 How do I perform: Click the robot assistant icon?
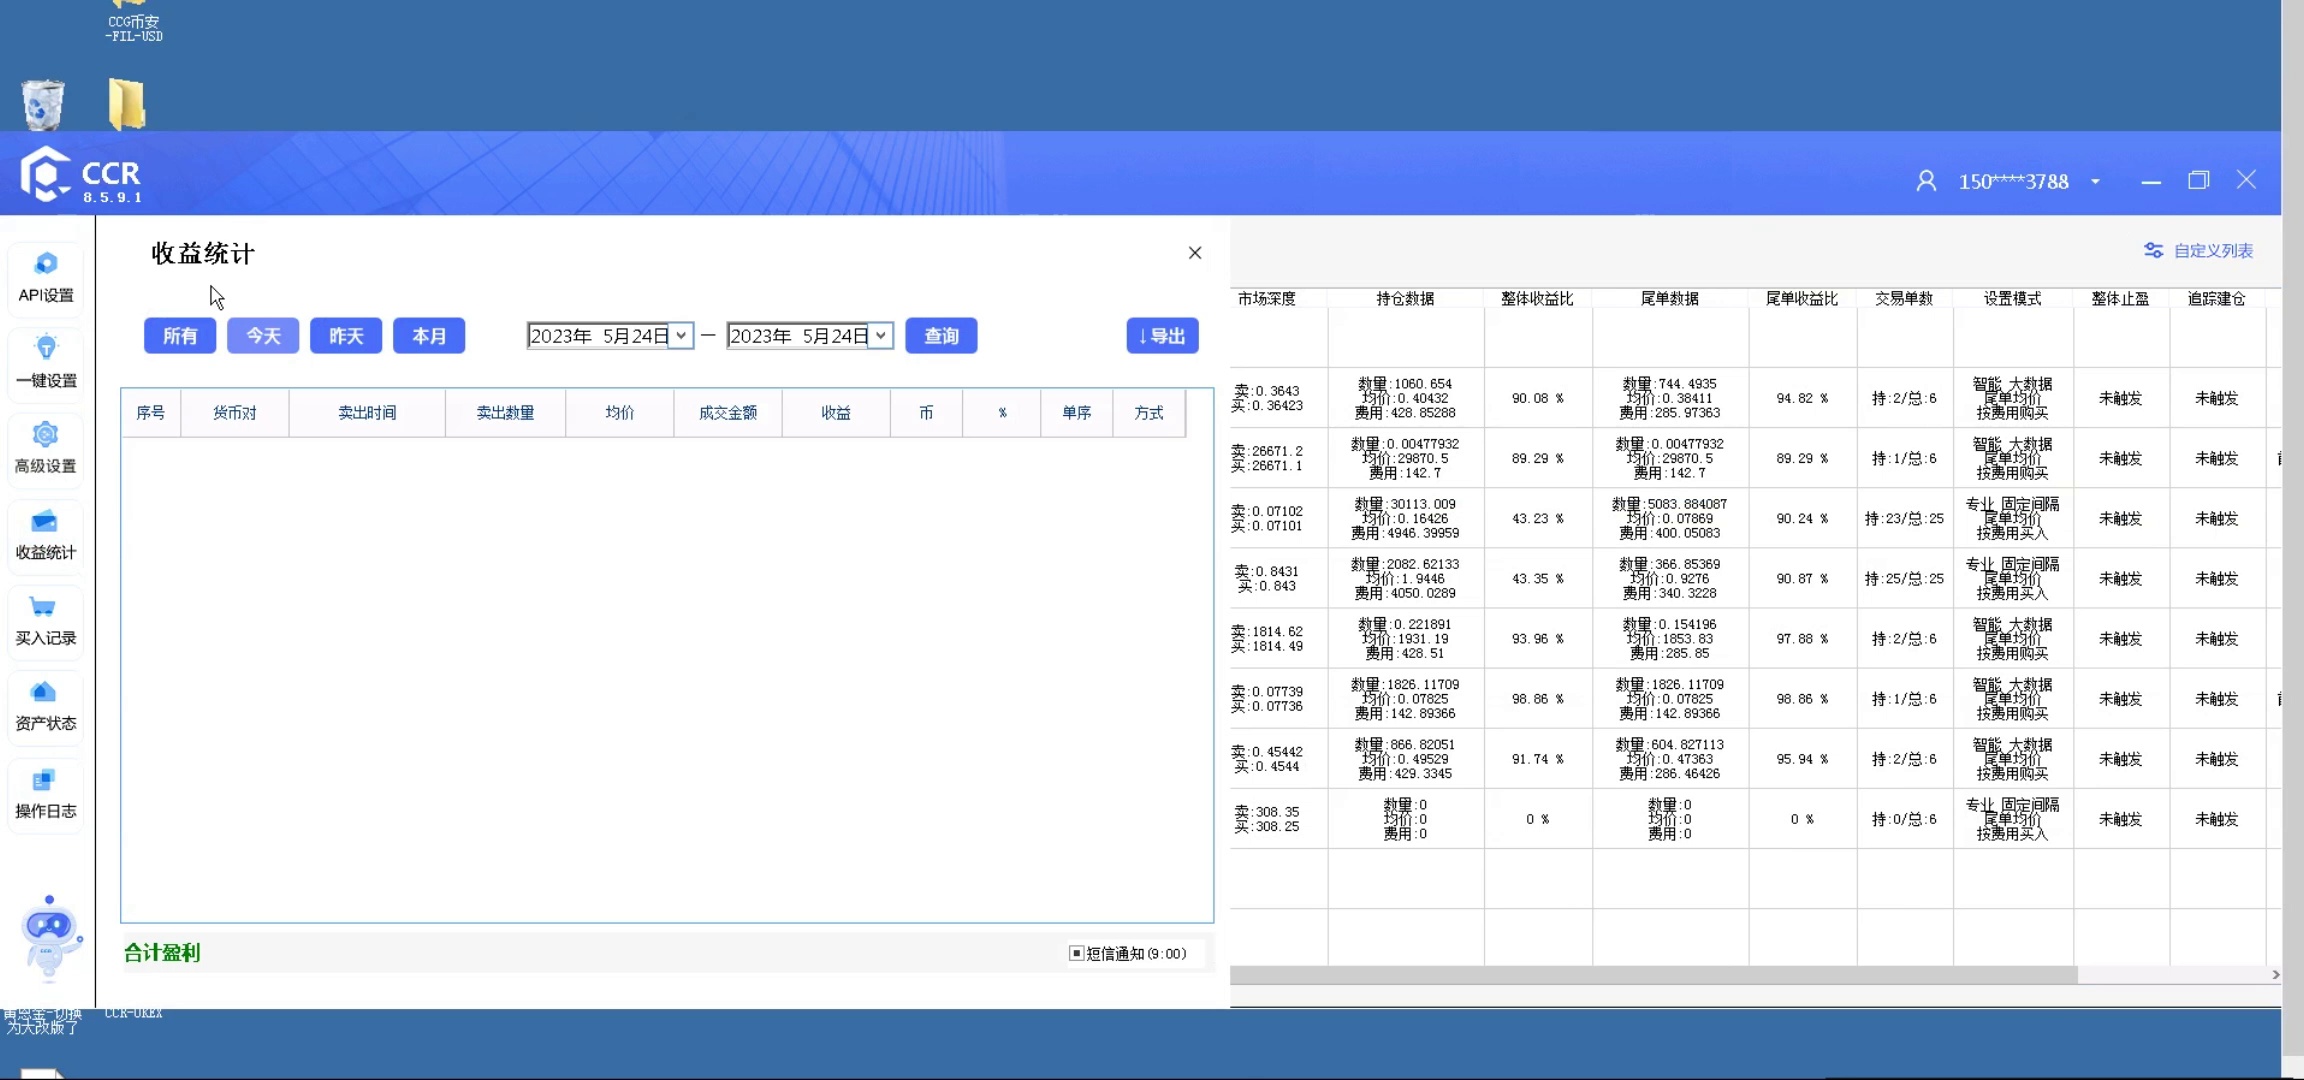click(x=49, y=936)
